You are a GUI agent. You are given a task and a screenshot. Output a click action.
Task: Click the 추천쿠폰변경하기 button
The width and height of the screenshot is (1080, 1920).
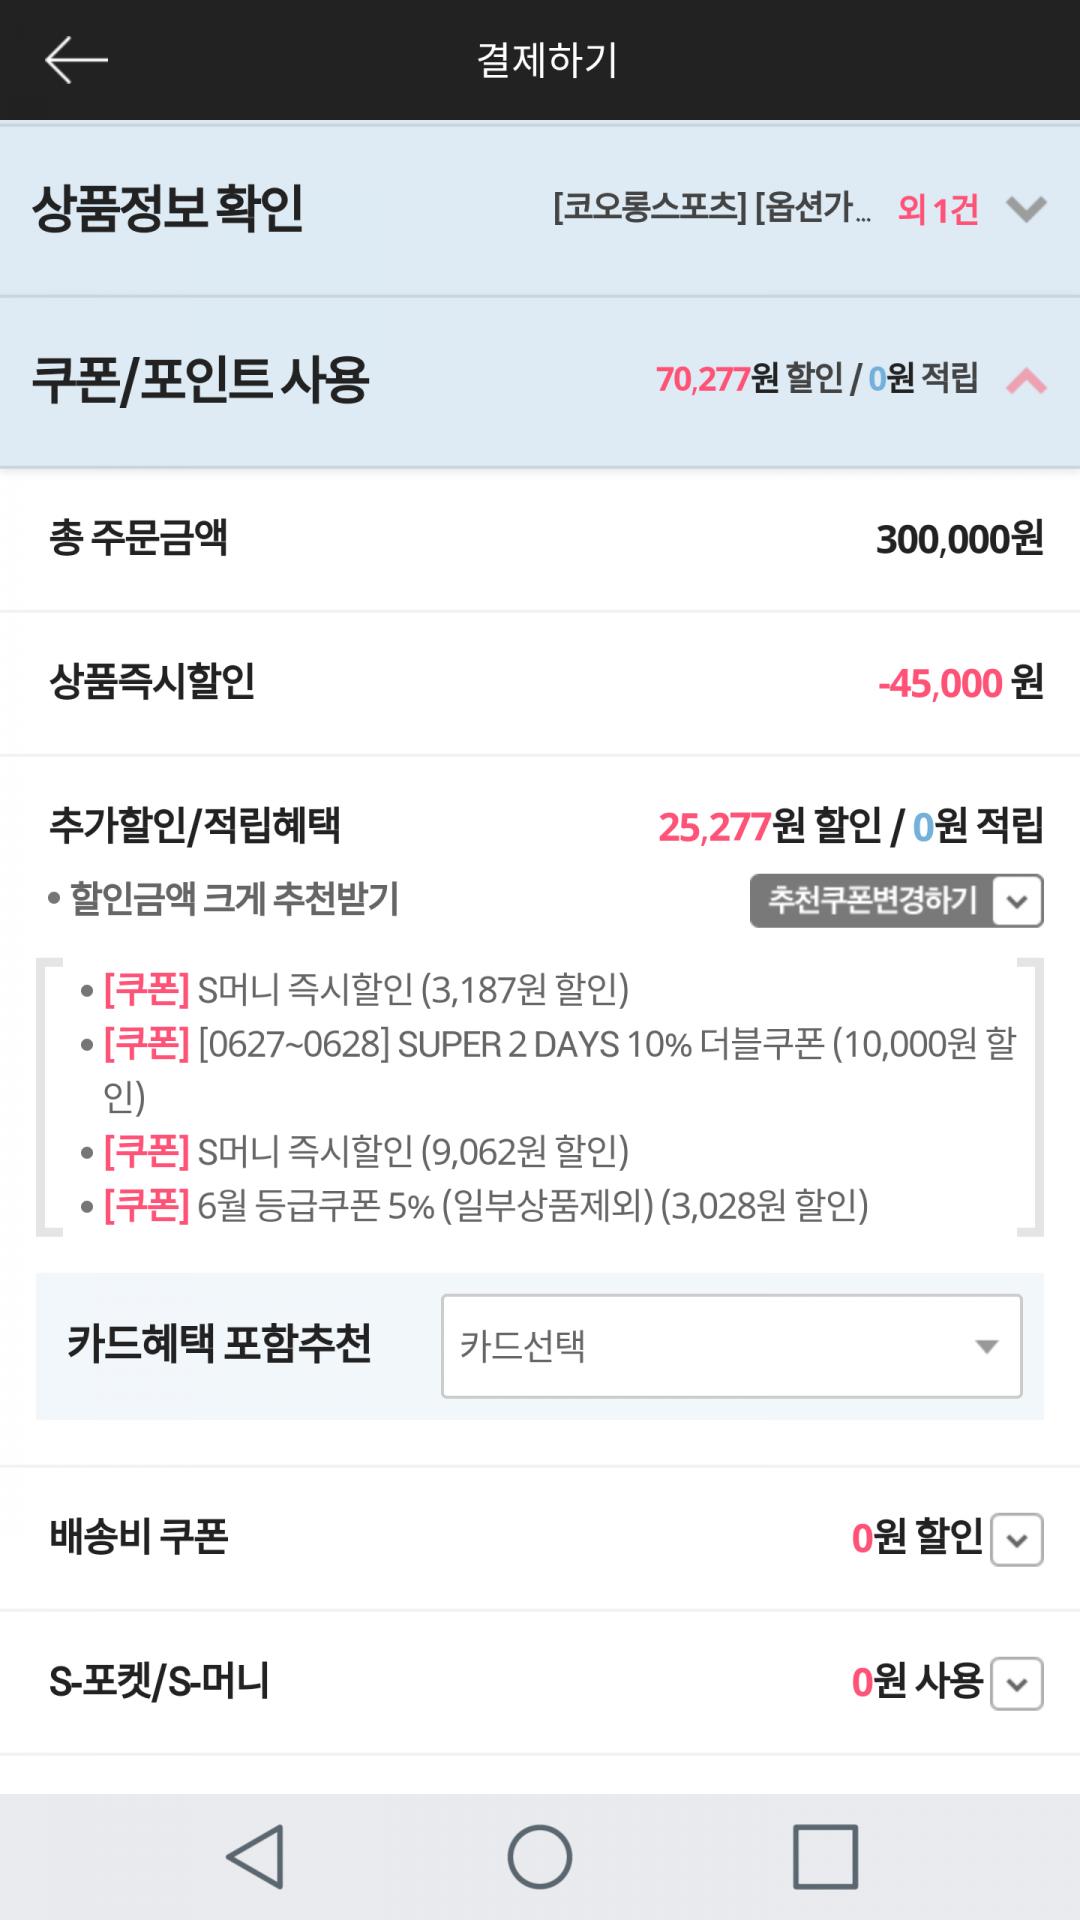tap(896, 900)
